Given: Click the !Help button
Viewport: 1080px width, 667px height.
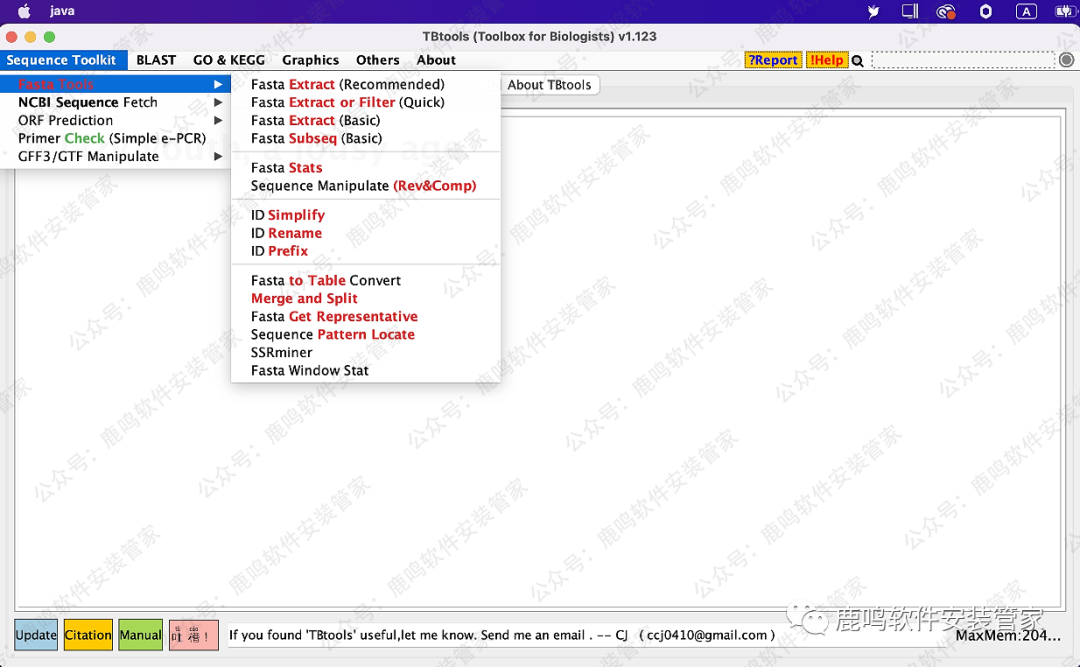Looking at the screenshot, I should point(826,60).
